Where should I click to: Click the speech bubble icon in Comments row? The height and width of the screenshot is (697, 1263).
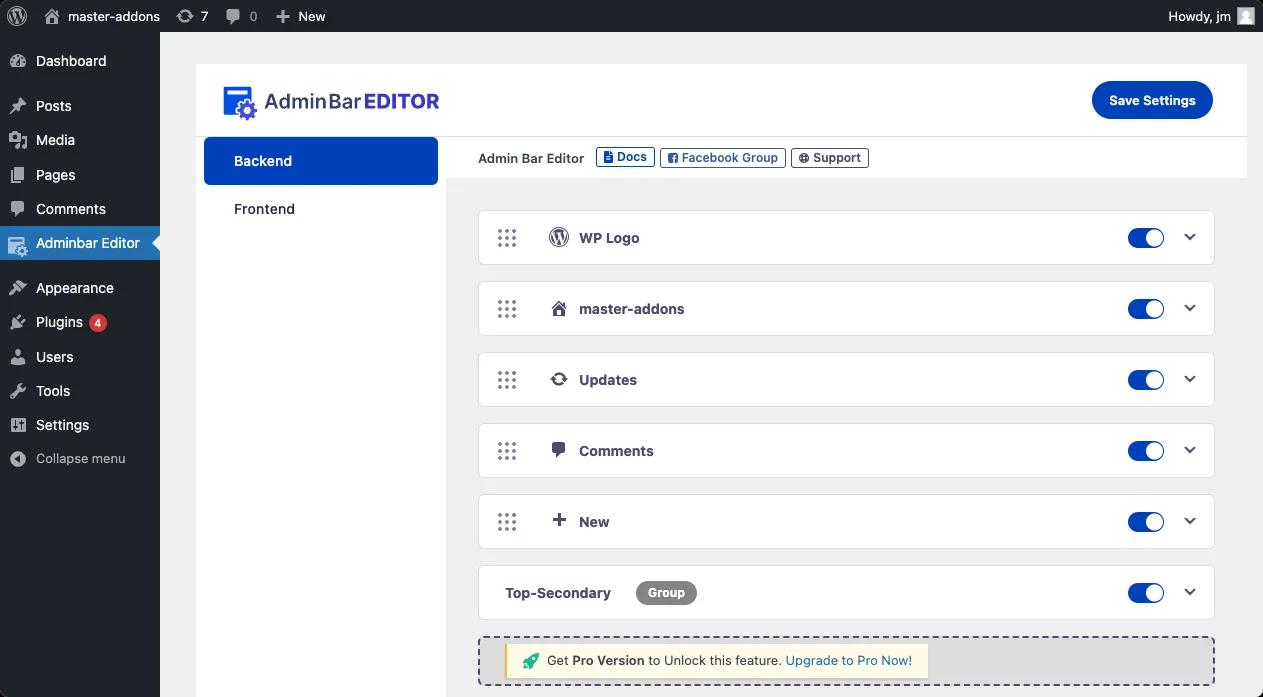(558, 450)
